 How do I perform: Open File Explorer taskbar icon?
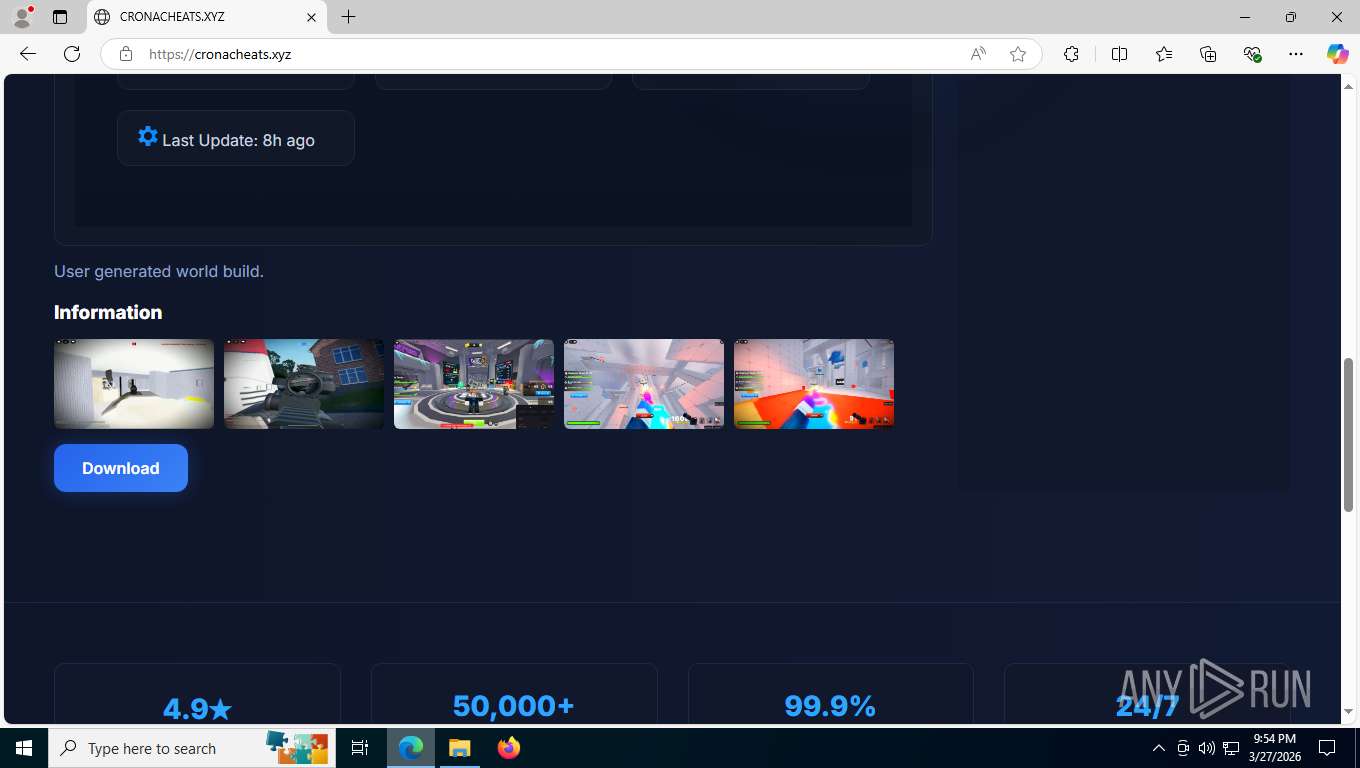459,748
